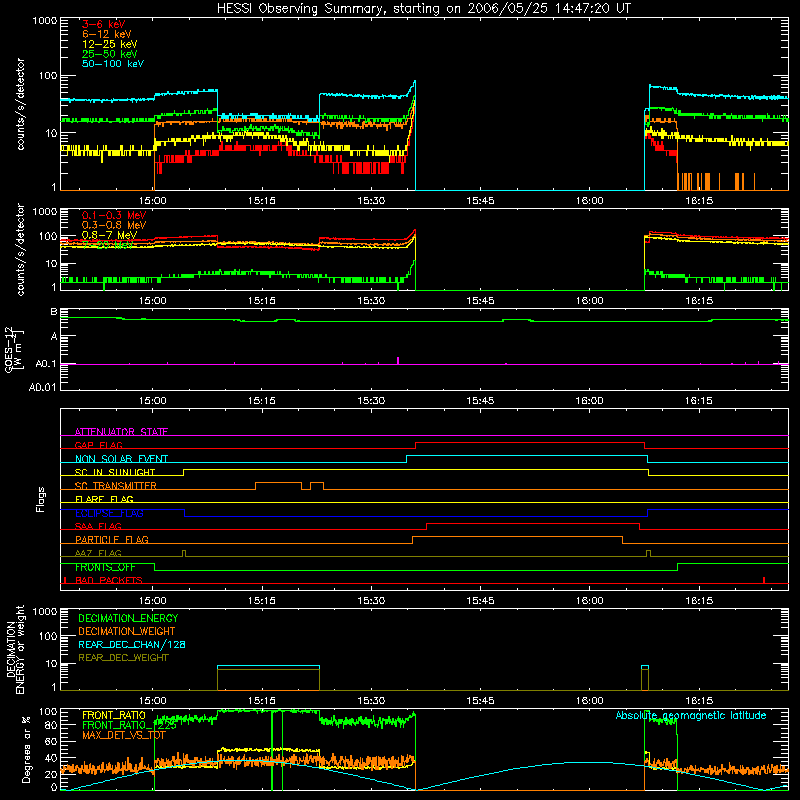Click the green FRONT_RATIO_1225 legend label

pos(129,725)
